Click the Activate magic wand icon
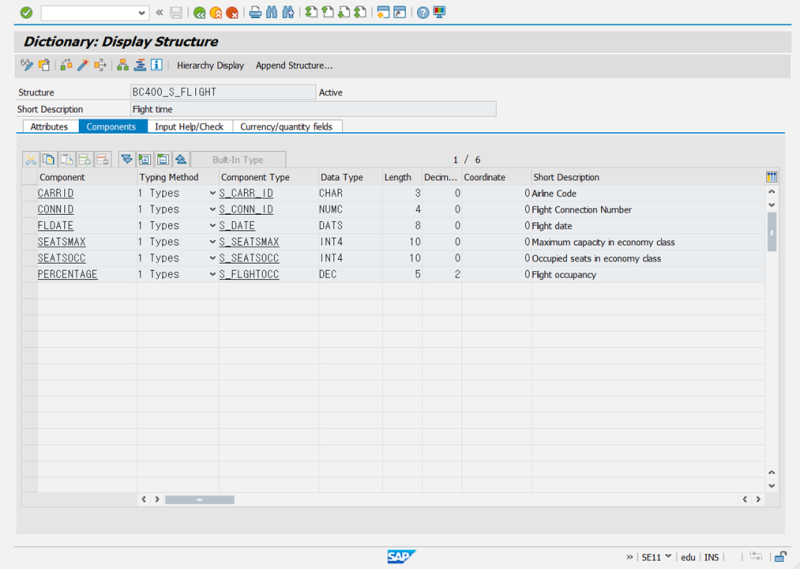 click(x=83, y=65)
